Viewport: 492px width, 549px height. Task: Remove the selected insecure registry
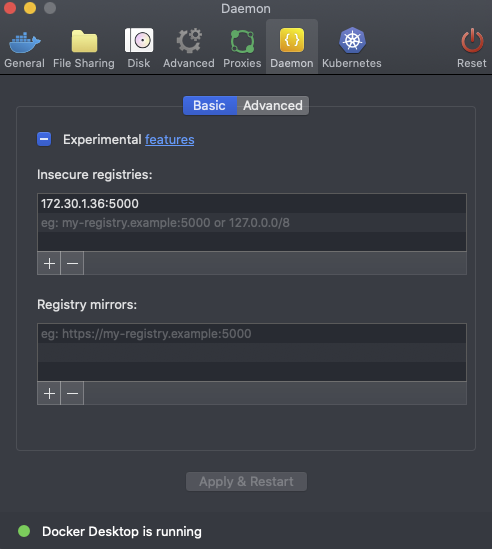[72, 263]
